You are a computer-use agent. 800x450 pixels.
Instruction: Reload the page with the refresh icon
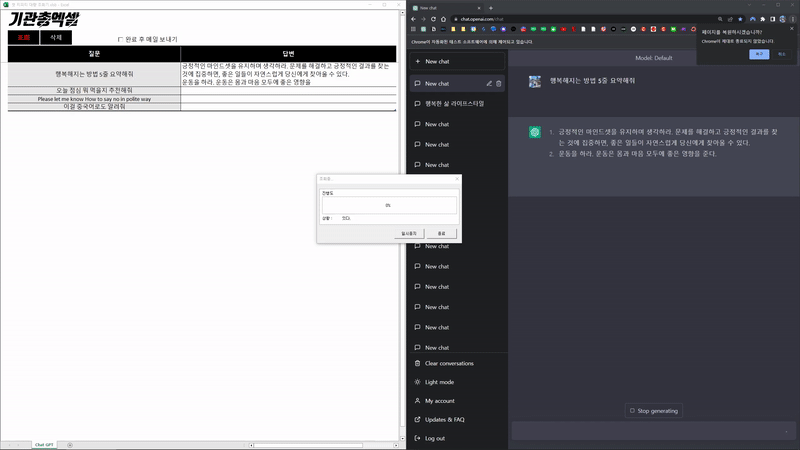[x=433, y=19]
